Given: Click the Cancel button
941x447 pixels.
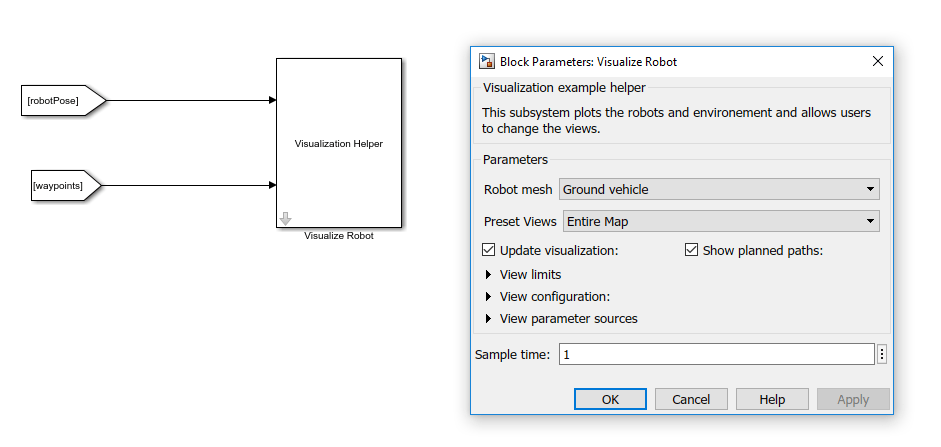Looking at the screenshot, I should [x=691, y=399].
